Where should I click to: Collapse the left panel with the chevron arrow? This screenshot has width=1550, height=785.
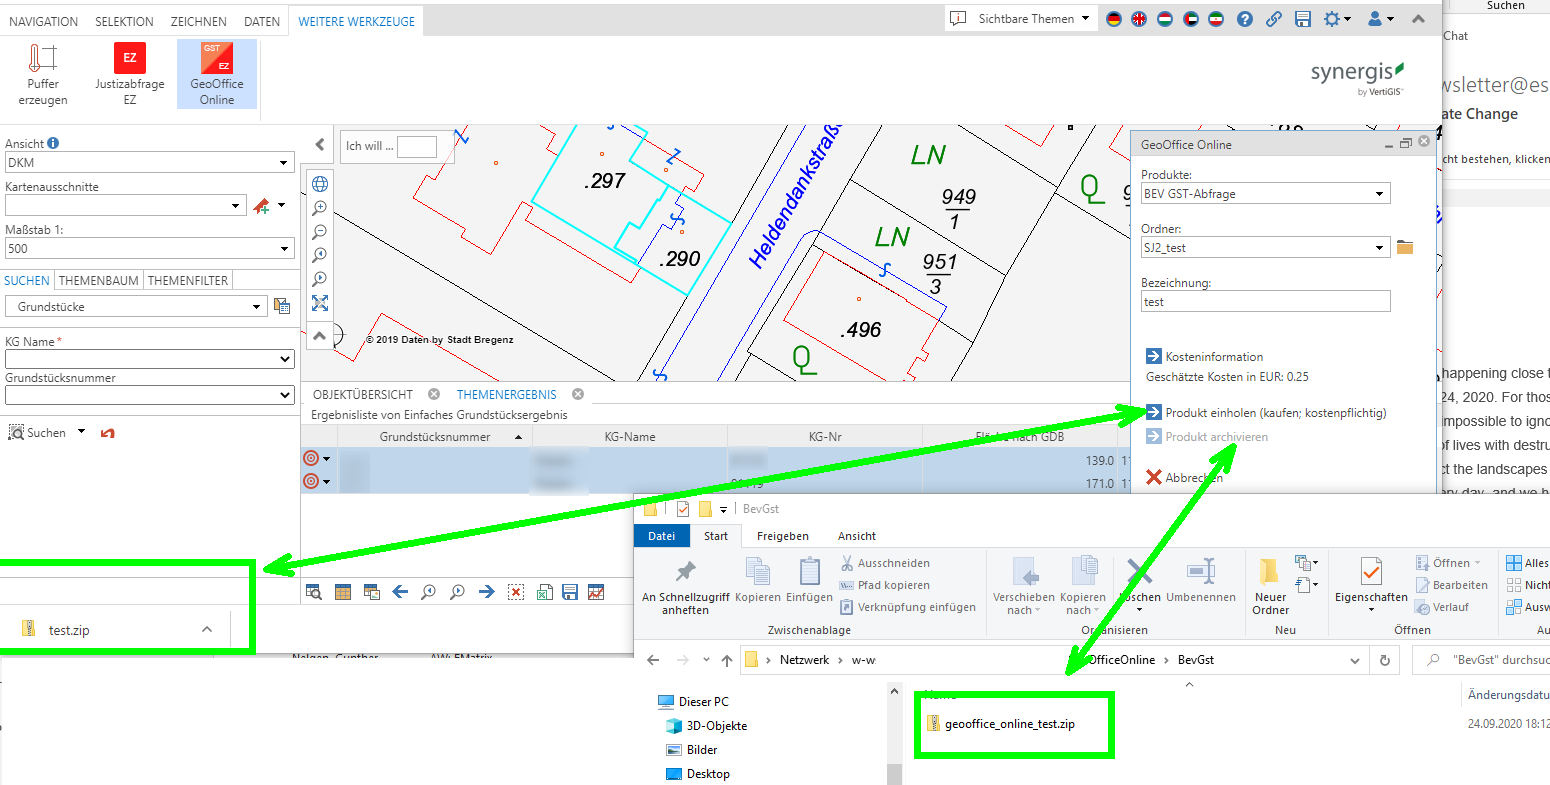319,144
